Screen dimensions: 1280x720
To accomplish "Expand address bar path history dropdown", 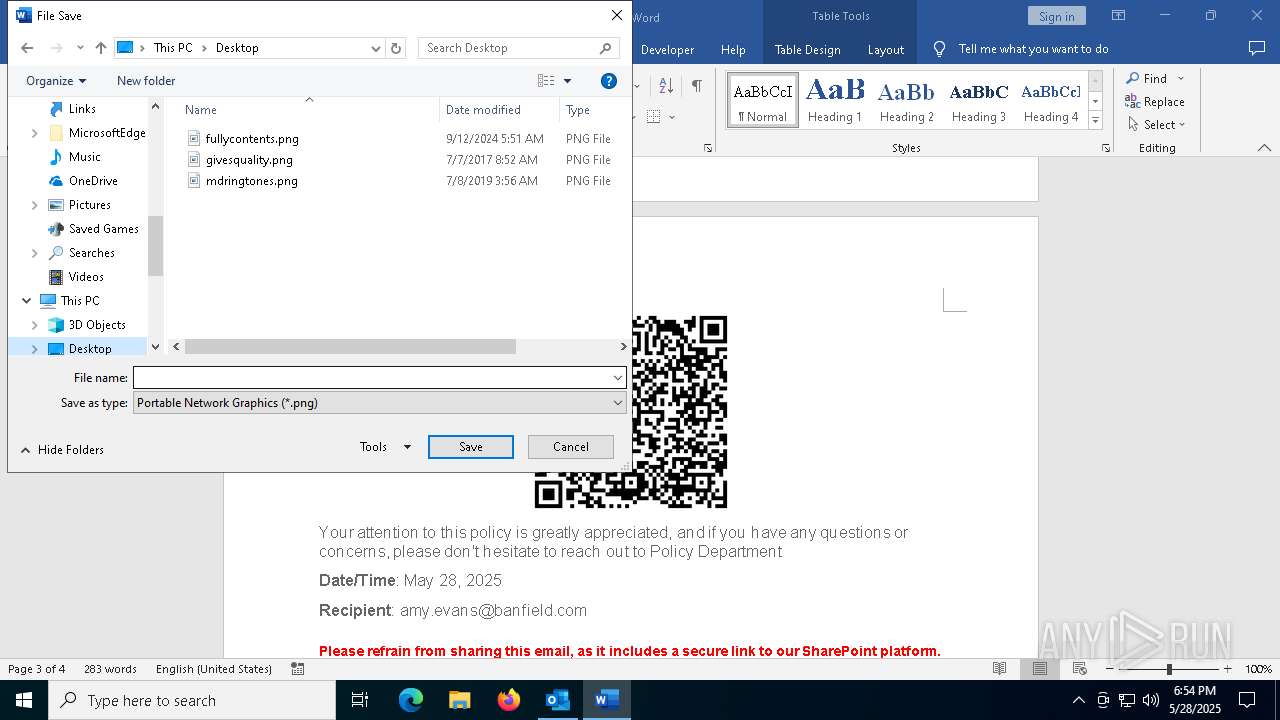I will click(x=376, y=48).
